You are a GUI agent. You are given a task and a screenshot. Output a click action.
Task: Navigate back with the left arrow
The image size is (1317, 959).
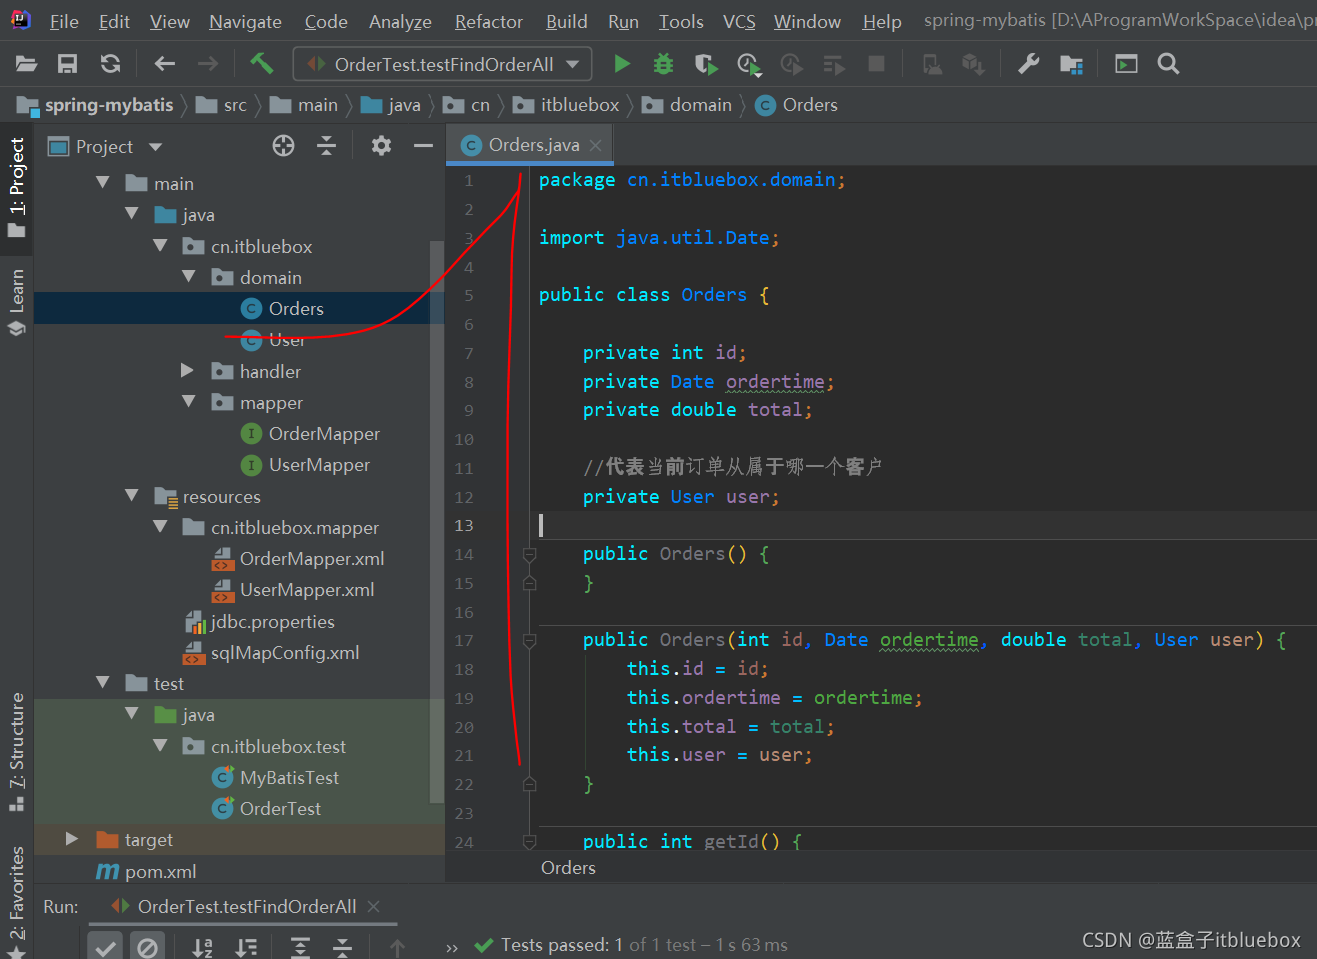pyautogui.click(x=165, y=64)
